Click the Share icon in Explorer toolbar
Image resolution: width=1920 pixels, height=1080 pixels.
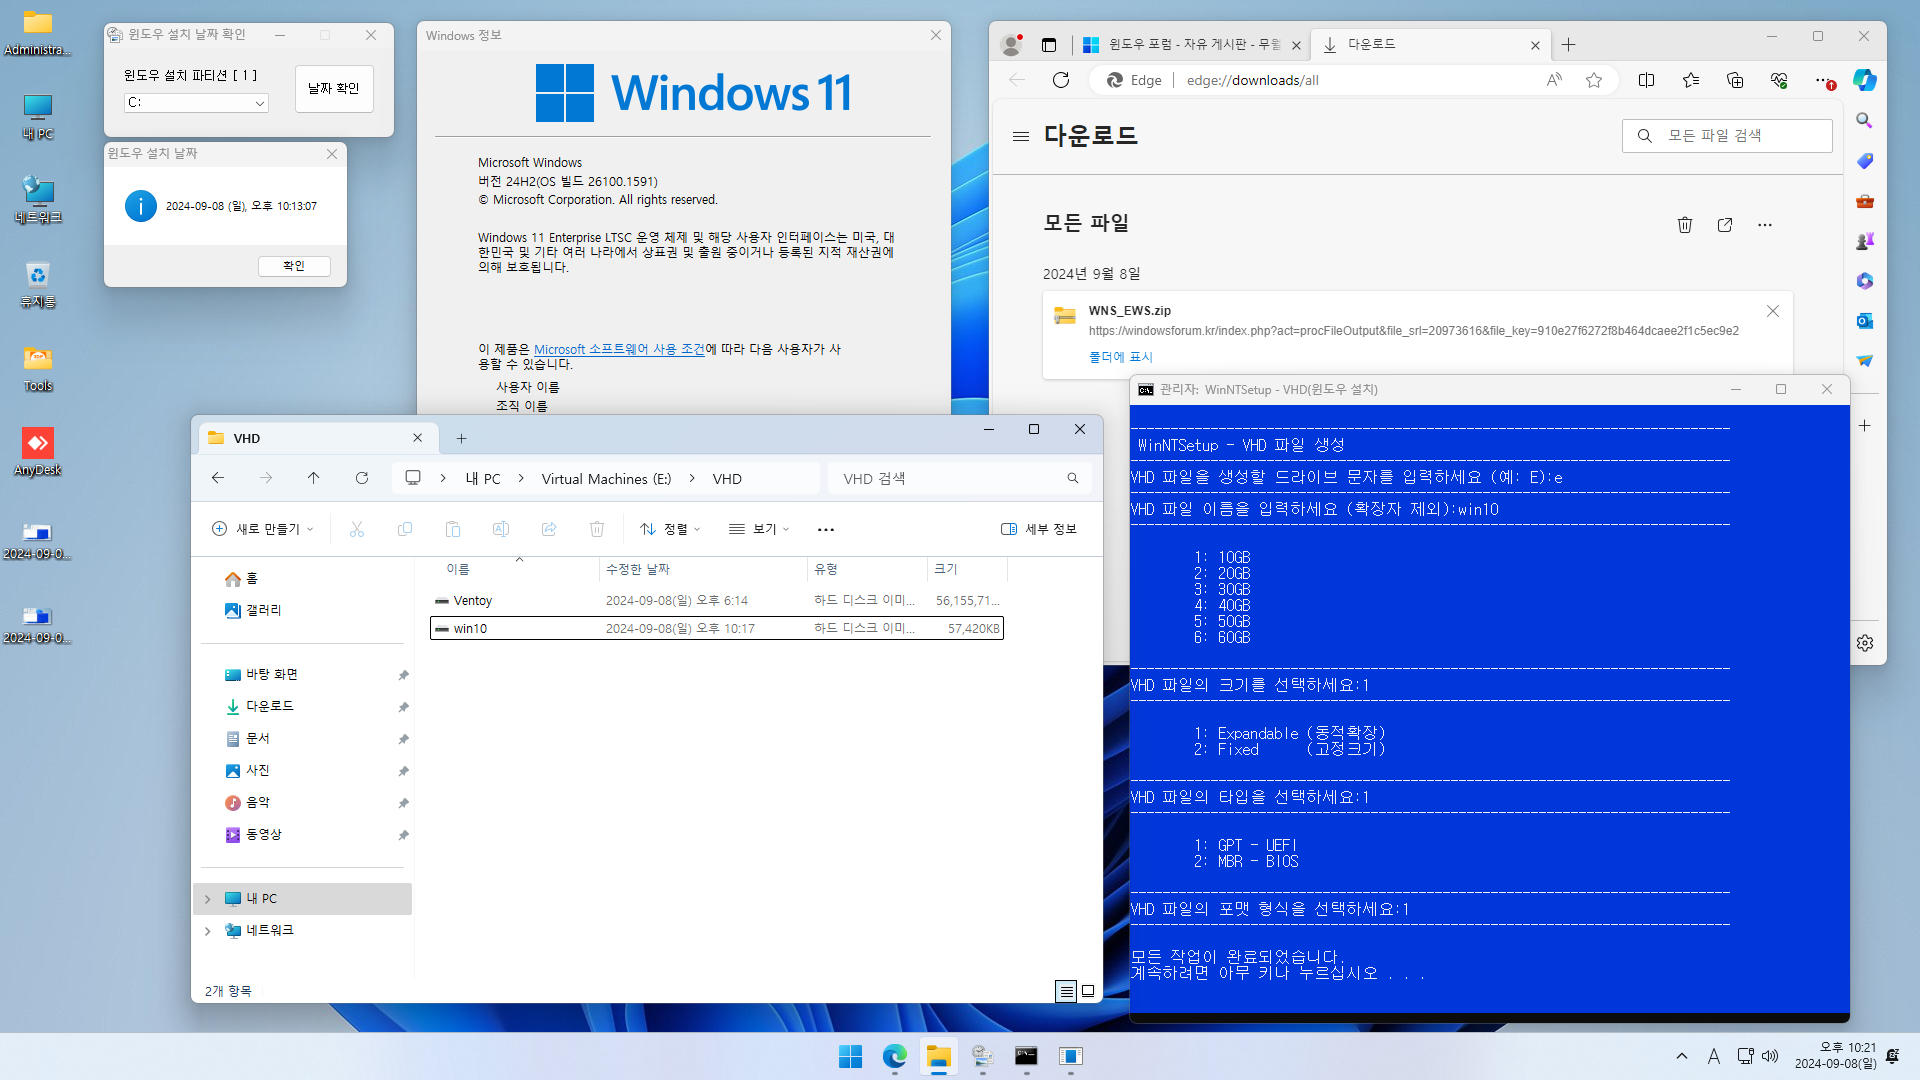point(549,529)
